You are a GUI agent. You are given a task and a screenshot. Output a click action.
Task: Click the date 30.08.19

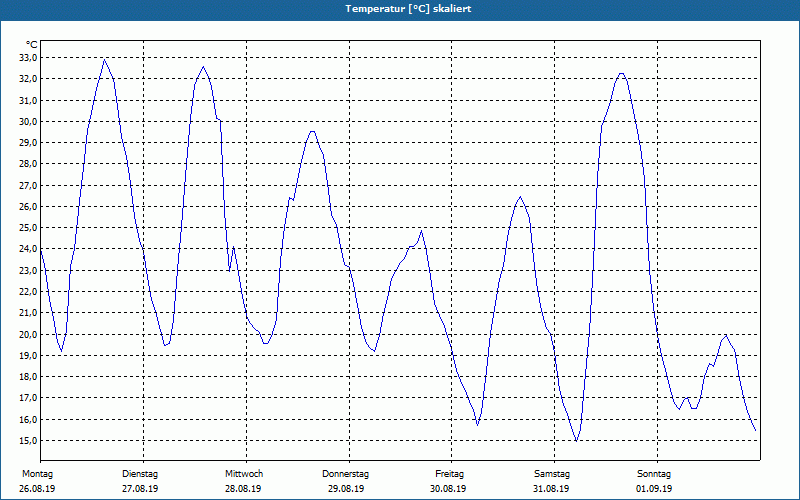coord(448,489)
